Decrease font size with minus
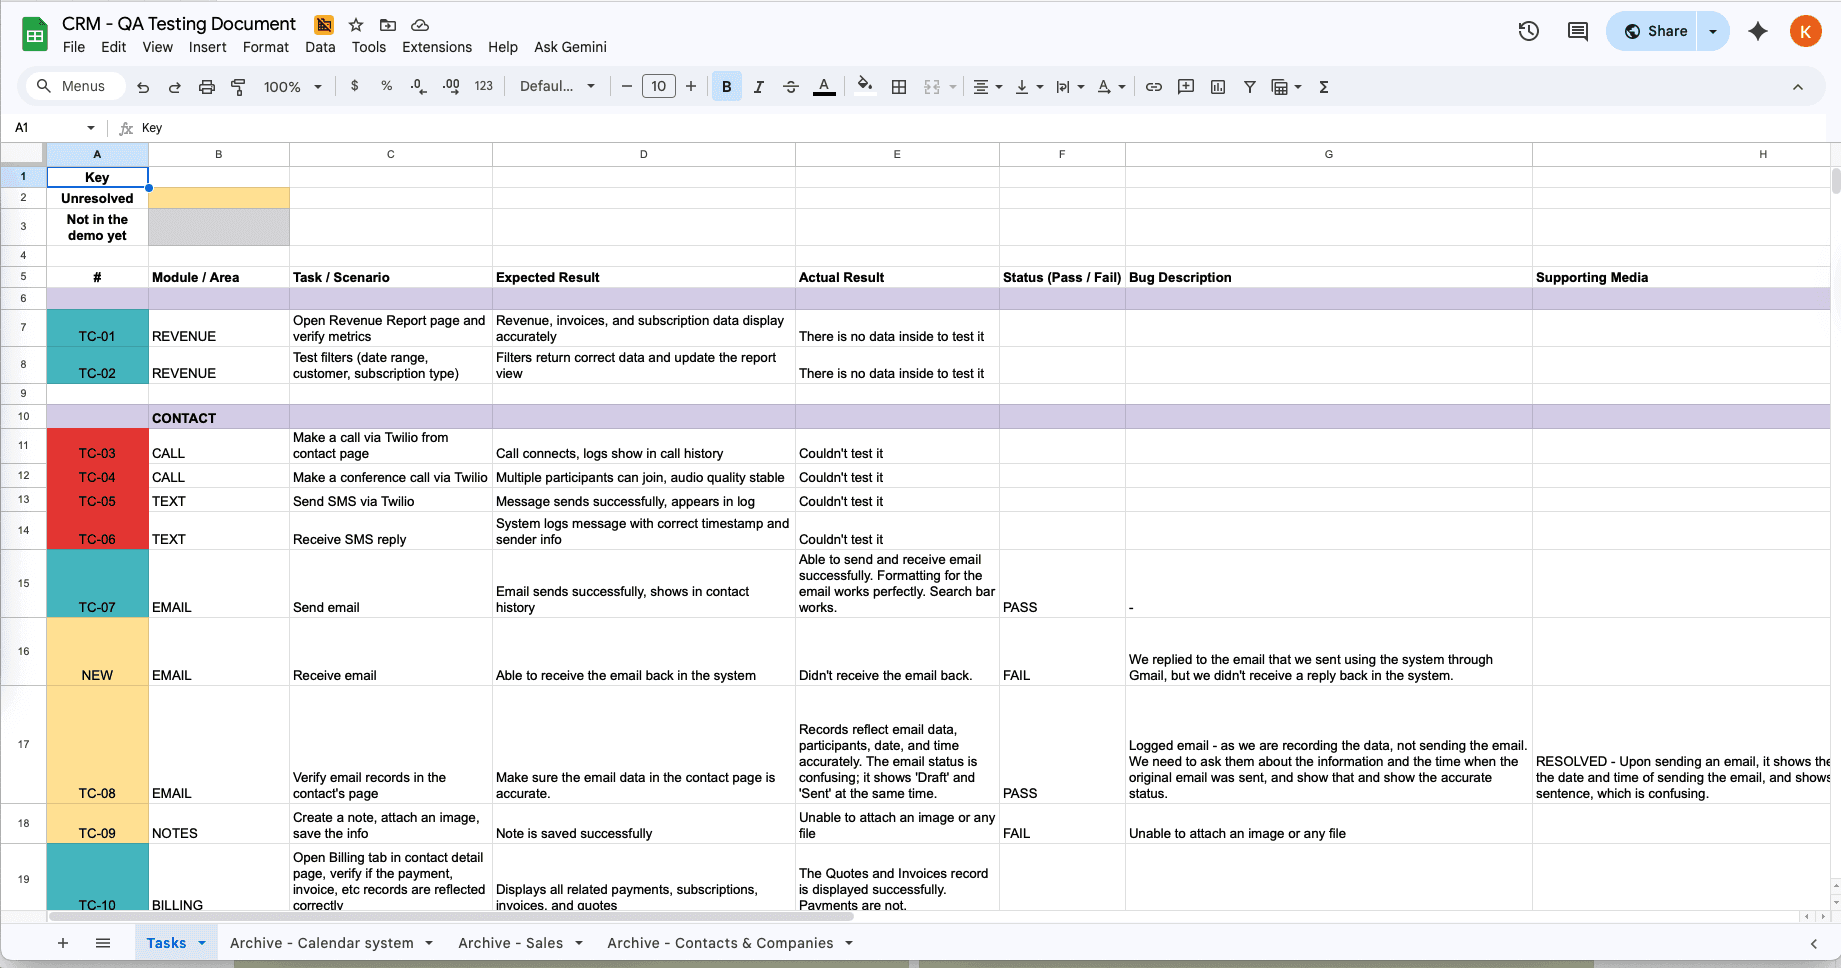Viewport: 1841px width, 968px height. click(627, 86)
